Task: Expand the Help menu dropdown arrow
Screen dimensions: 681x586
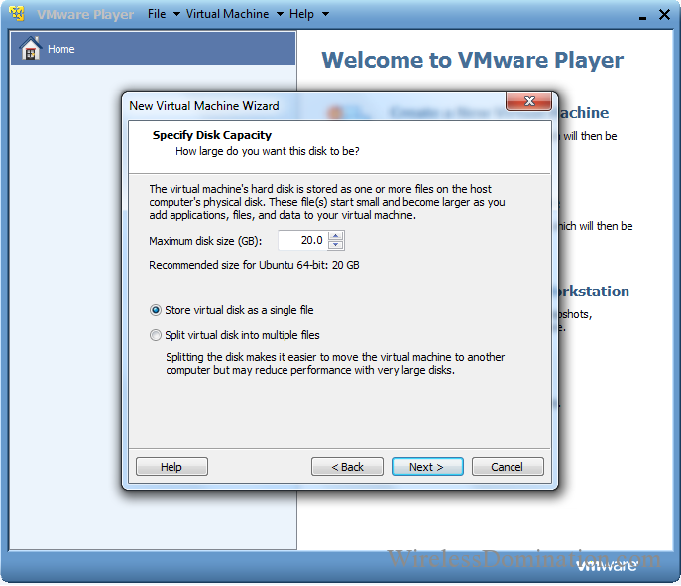Action: [325, 14]
